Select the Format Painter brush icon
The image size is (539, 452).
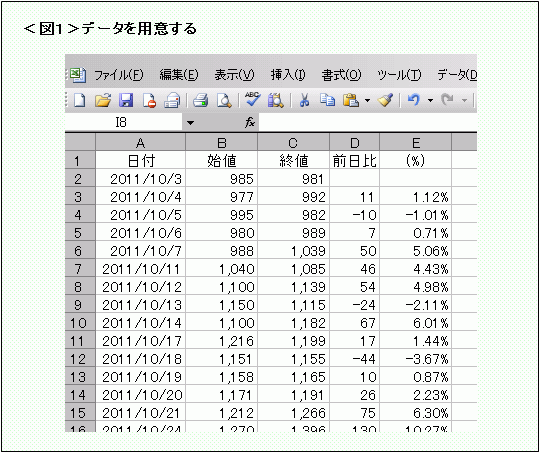pyautogui.click(x=385, y=100)
